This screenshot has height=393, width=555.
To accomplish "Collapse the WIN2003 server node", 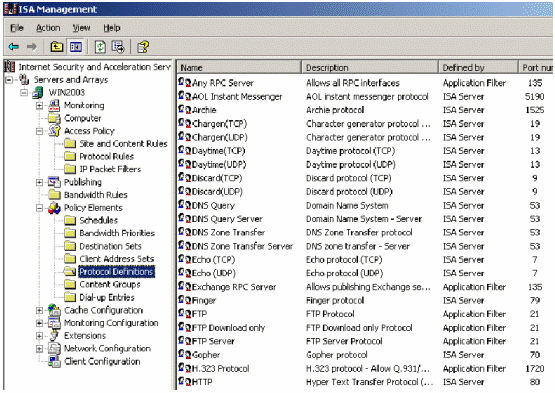I will coord(24,93).
